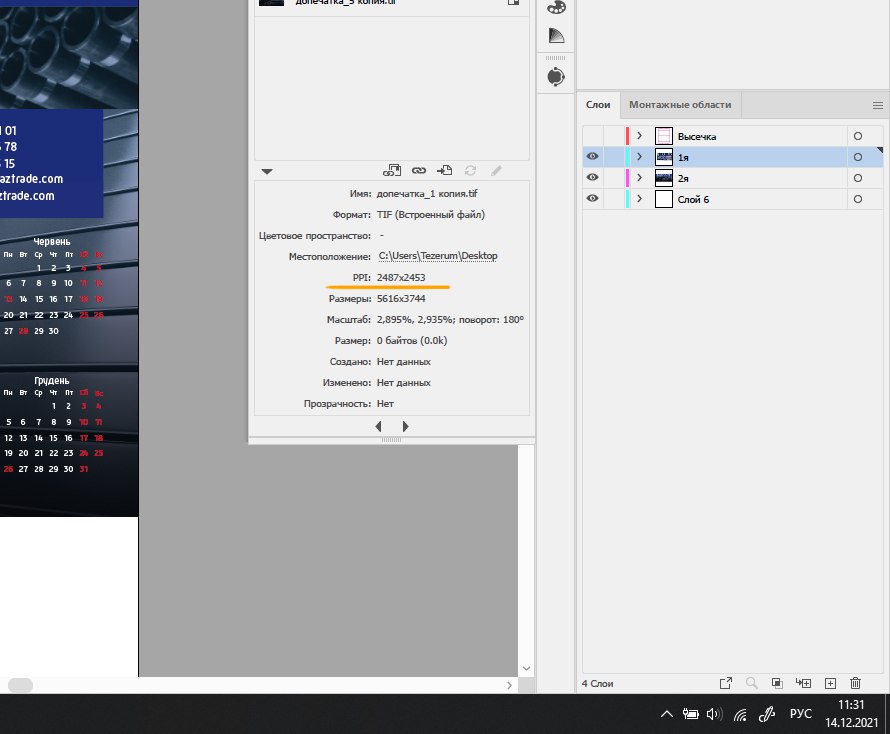The width and height of the screenshot is (890, 734).
Task: Click the Relink chain icon
Action: point(419,170)
